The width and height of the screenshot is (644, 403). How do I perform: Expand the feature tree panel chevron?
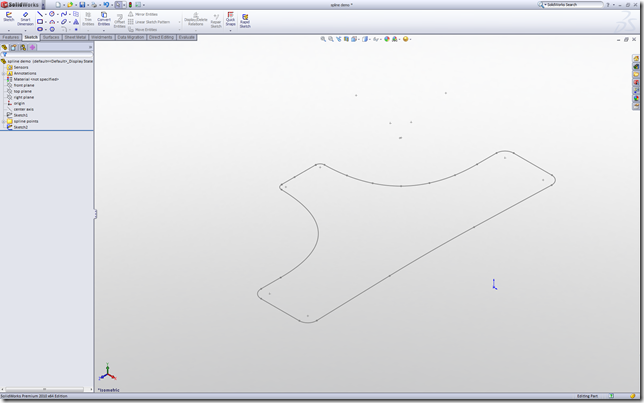(x=90, y=48)
